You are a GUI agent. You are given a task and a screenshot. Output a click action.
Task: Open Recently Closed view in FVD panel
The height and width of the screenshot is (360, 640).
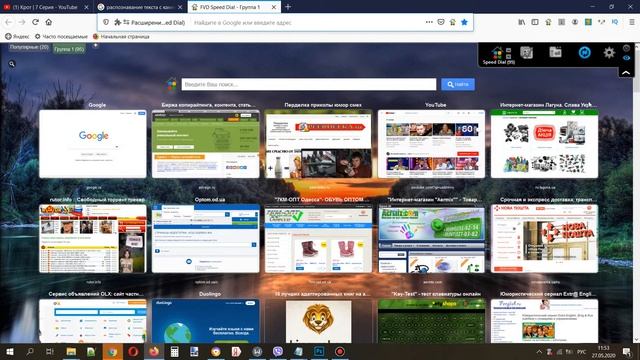(x=556, y=52)
